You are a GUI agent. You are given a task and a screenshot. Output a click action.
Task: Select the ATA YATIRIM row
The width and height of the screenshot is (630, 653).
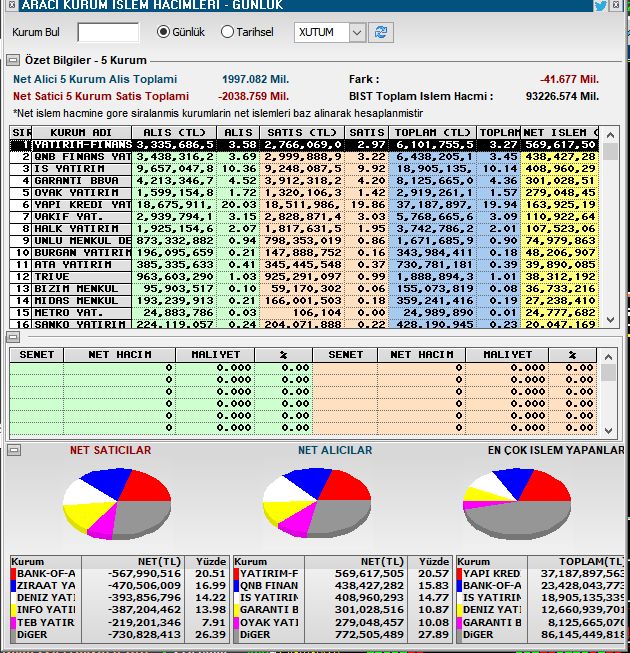pos(304,264)
